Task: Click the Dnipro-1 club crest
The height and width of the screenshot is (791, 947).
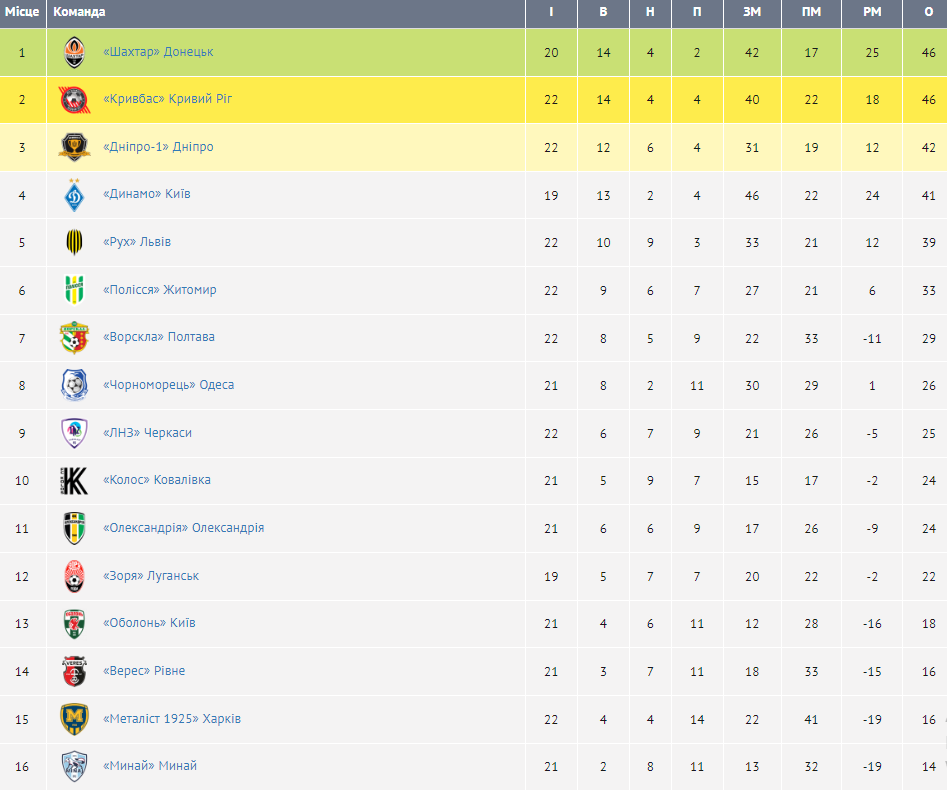Action: coord(75,147)
